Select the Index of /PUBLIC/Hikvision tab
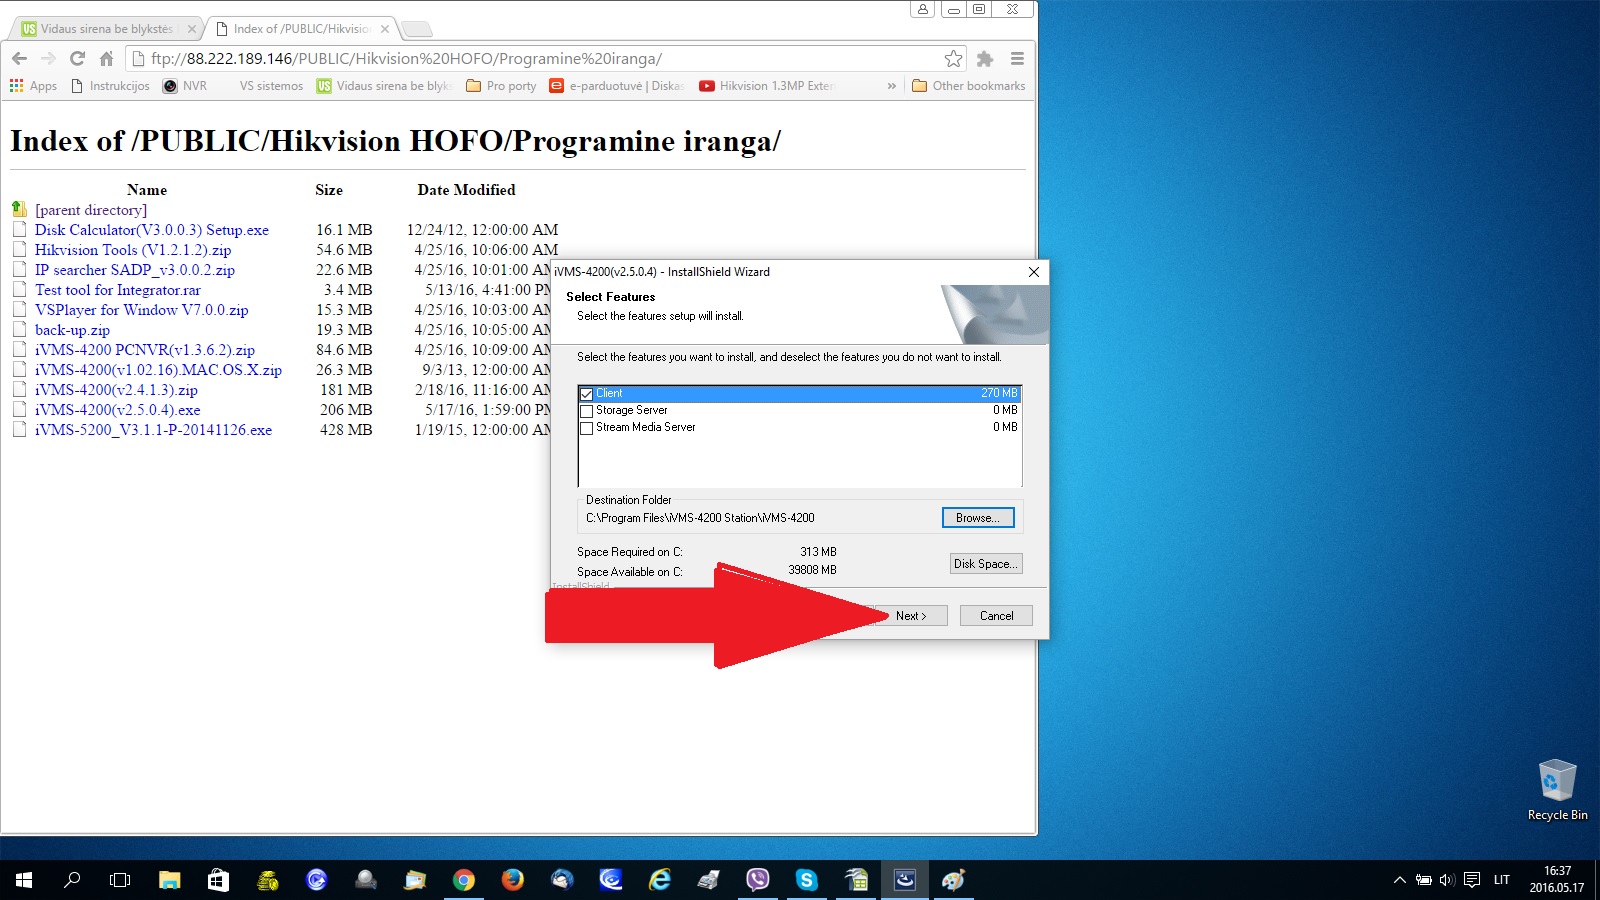1600x900 pixels. click(300, 29)
